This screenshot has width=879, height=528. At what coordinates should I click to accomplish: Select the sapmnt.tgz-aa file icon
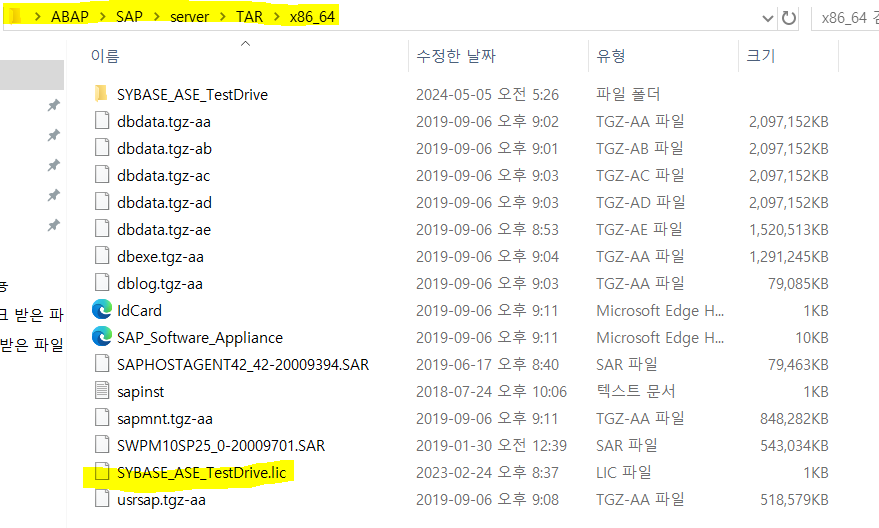102,418
